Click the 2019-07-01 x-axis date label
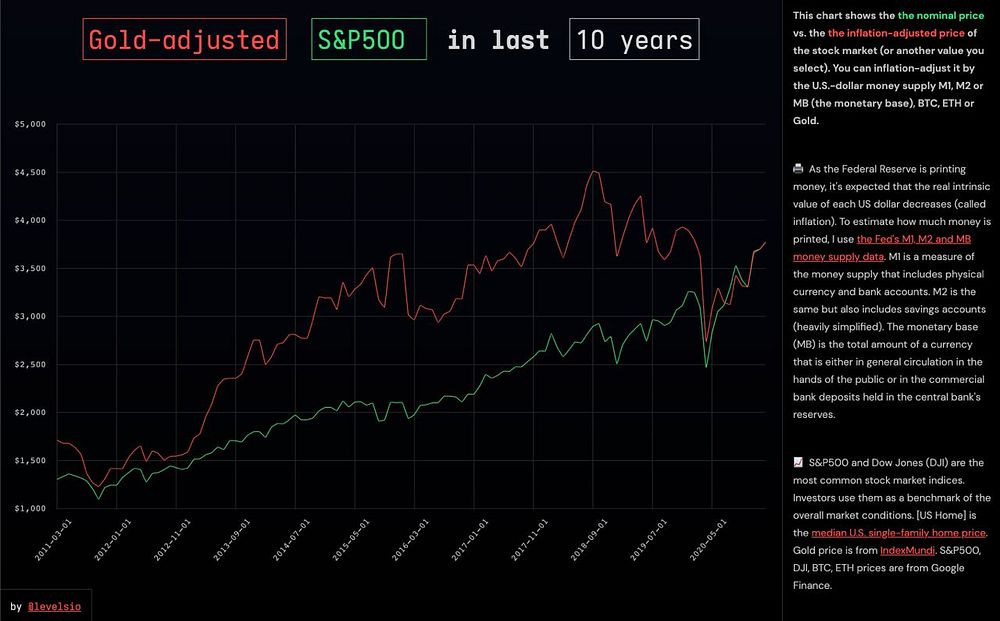This screenshot has width=1000, height=621. [x=648, y=540]
